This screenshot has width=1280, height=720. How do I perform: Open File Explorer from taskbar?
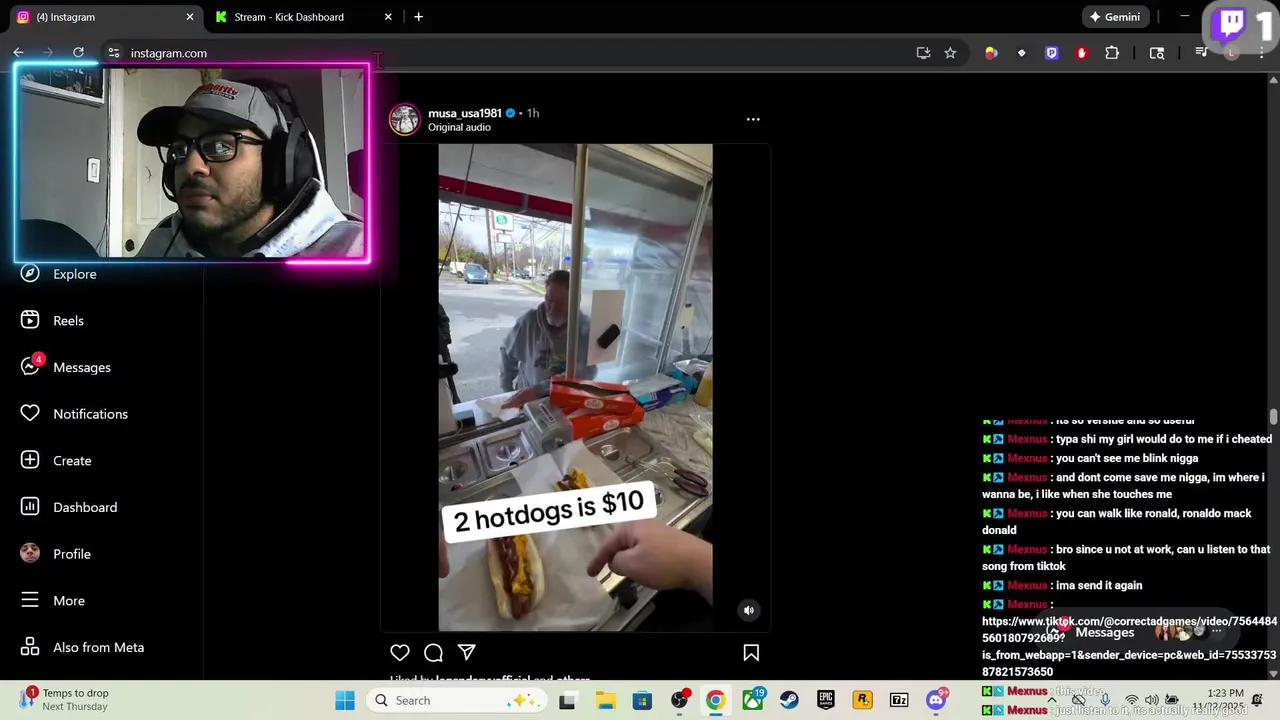coord(605,700)
